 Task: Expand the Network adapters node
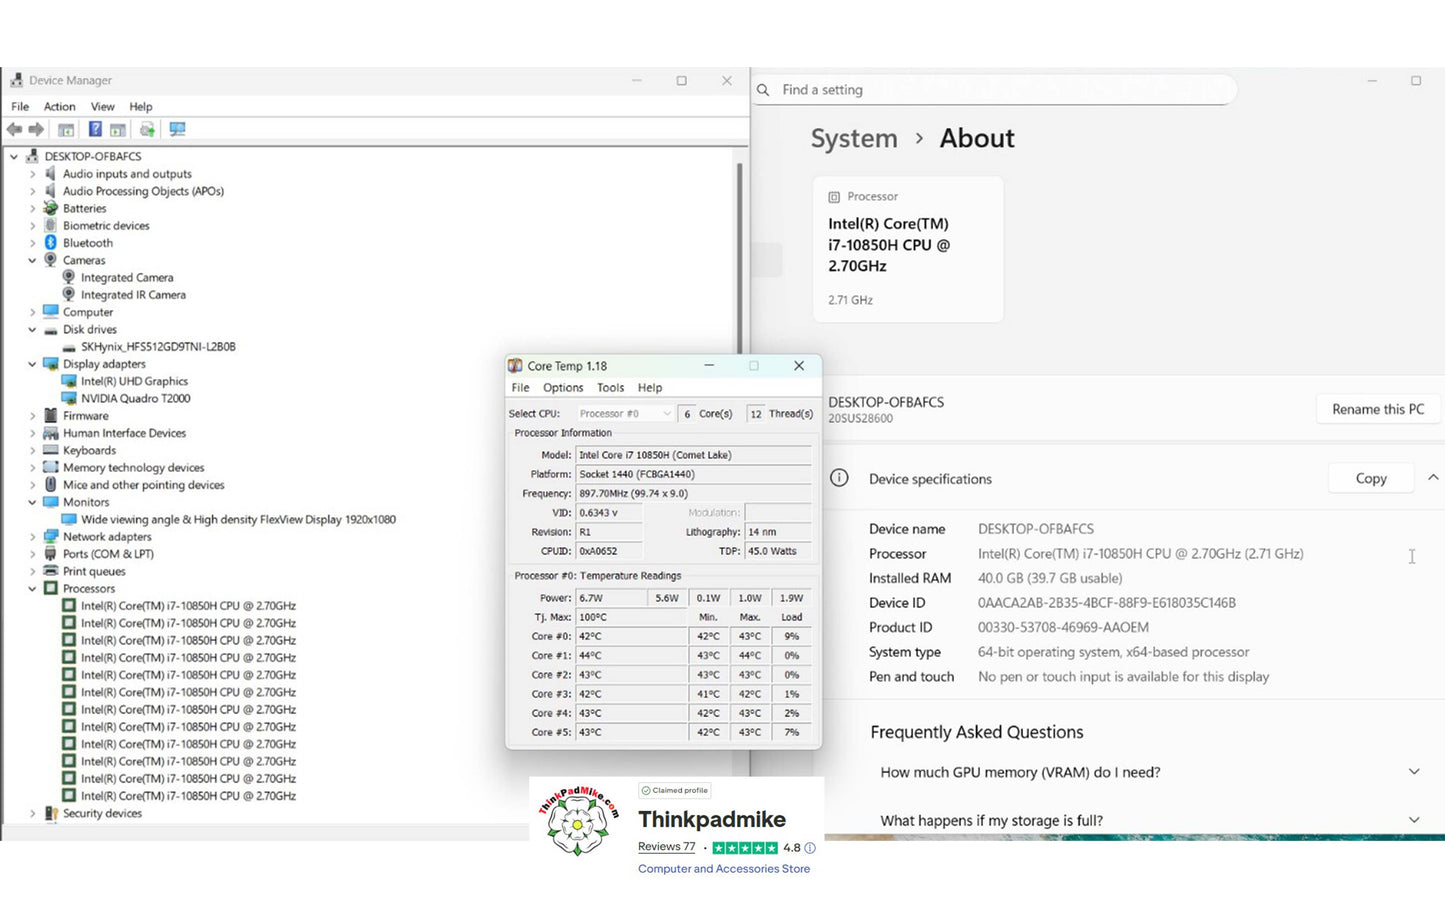pyautogui.click(x=32, y=537)
